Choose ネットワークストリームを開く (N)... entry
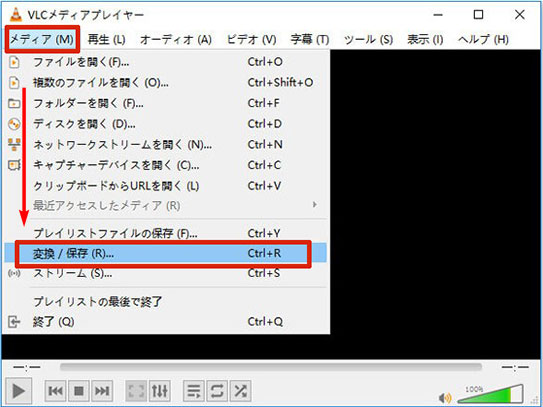 [166, 144]
